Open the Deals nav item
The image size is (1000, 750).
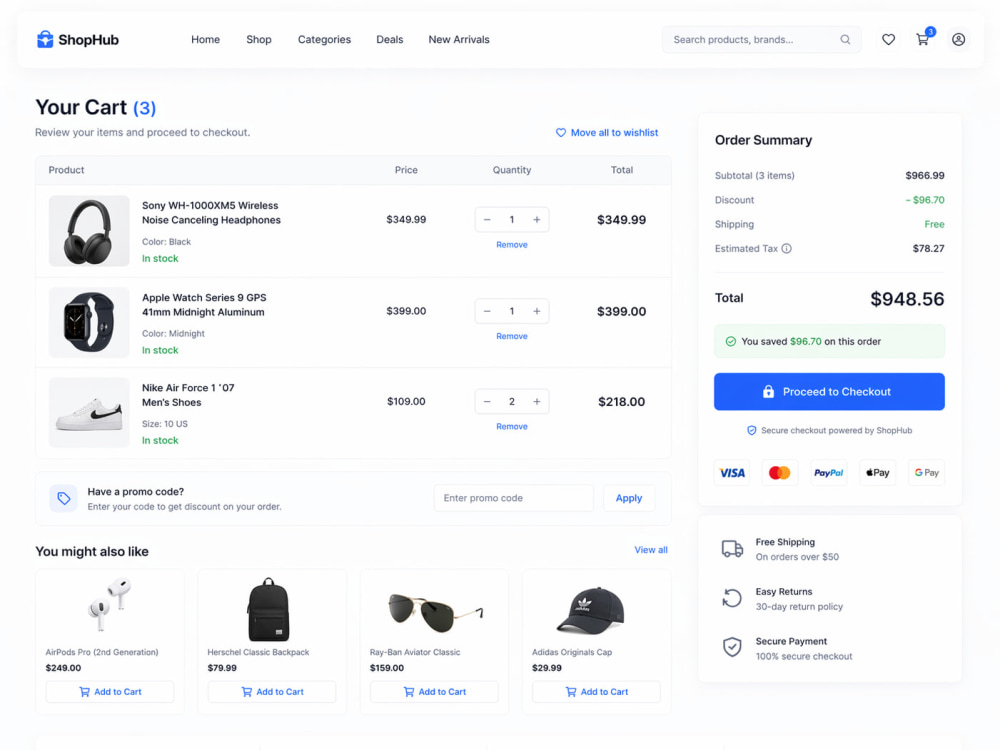click(x=390, y=40)
